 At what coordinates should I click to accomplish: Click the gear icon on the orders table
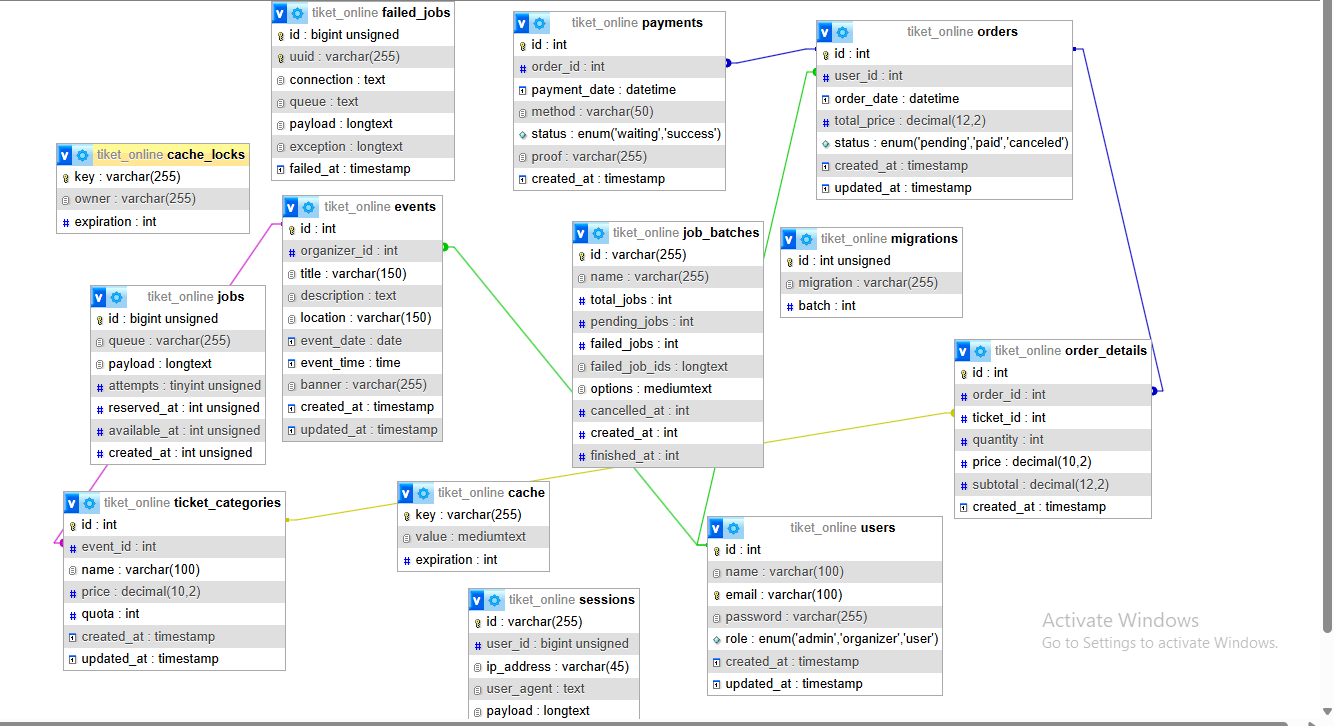pyautogui.click(x=843, y=32)
